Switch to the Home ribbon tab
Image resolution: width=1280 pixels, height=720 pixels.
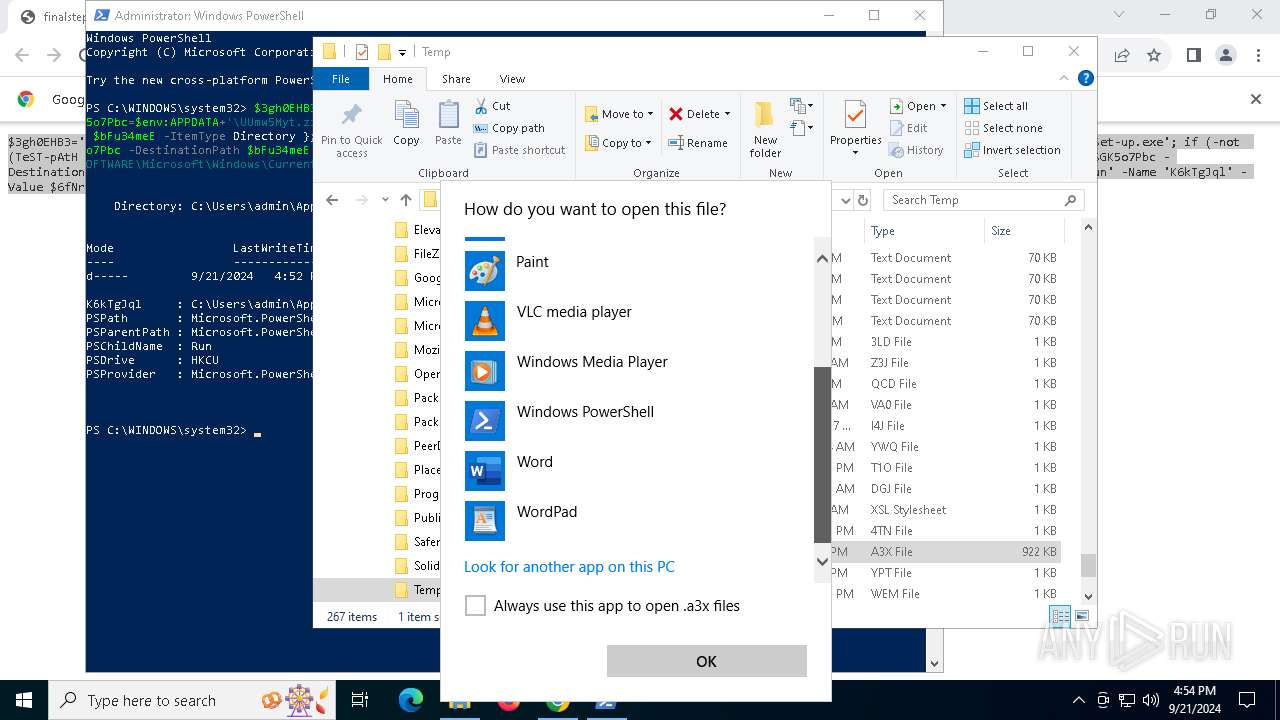tap(398, 79)
